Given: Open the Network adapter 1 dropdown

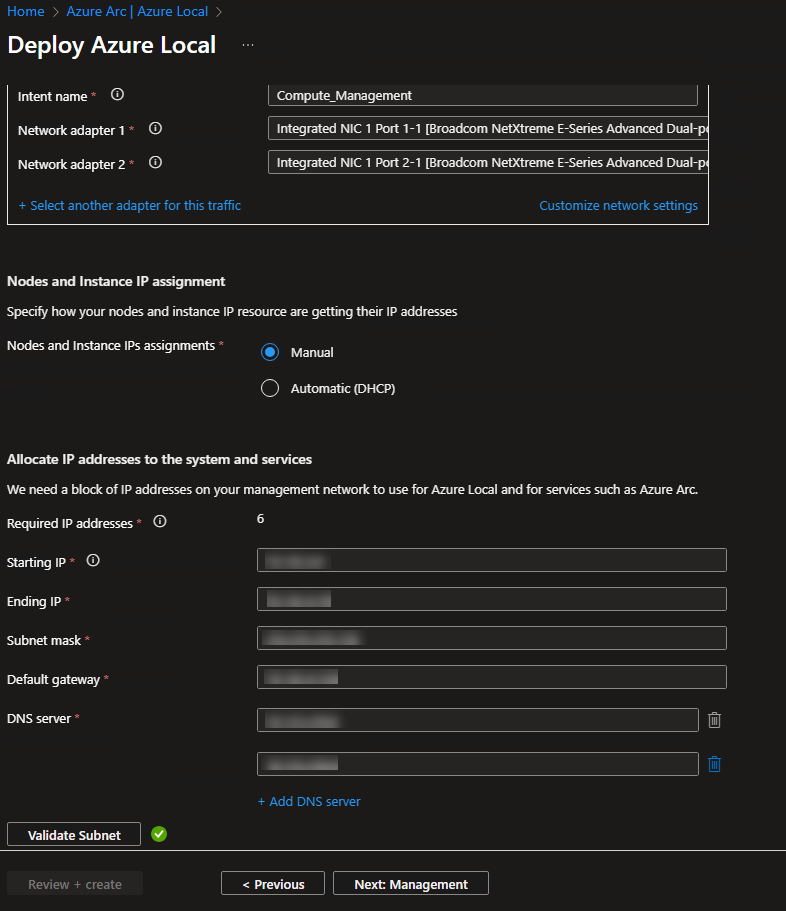Looking at the screenshot, I should (488, 128).
